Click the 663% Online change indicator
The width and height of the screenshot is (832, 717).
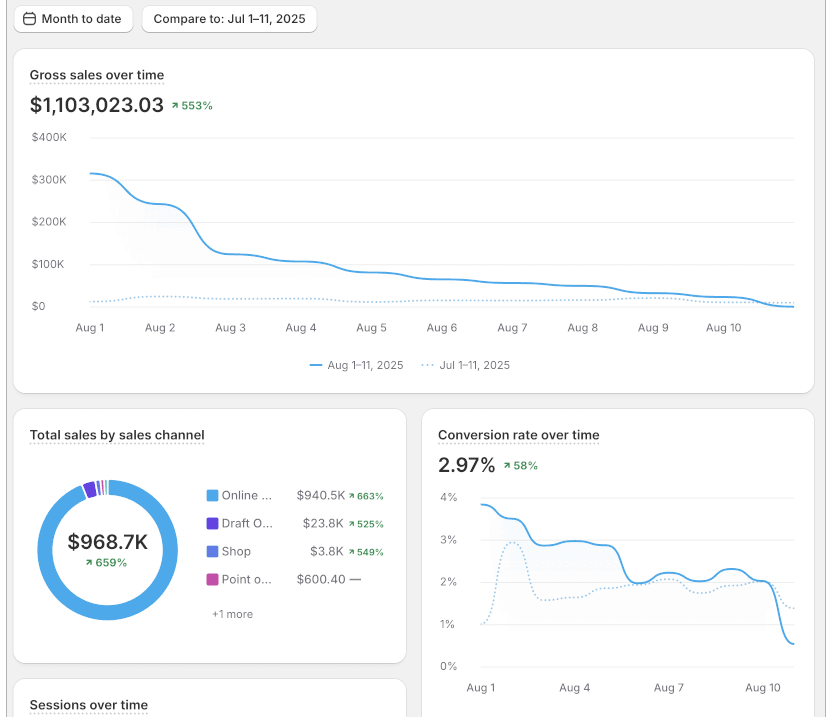click(366, 496)
